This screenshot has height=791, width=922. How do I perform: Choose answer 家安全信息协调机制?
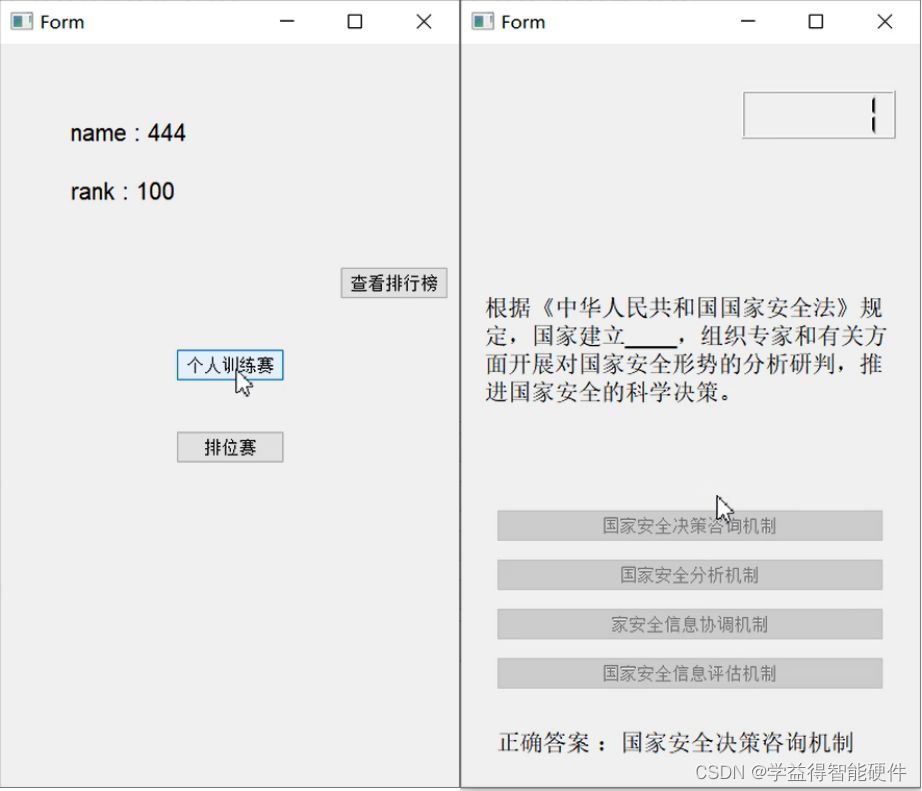[690, 624]
